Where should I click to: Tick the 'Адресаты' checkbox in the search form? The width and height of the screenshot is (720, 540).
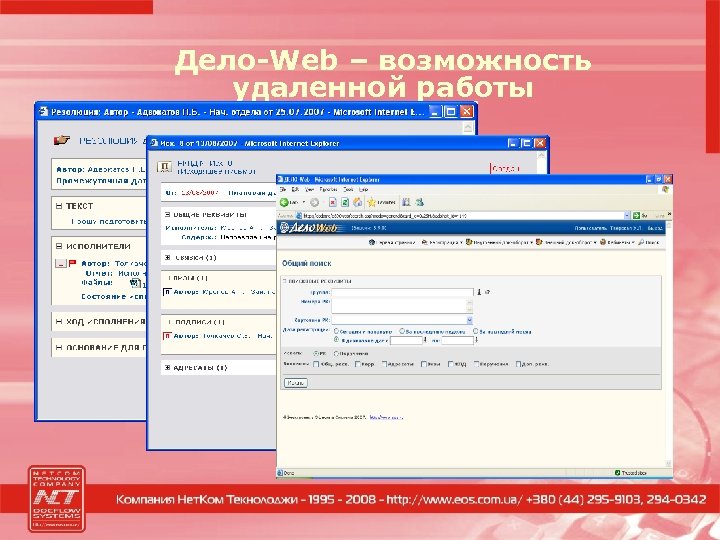384,364
